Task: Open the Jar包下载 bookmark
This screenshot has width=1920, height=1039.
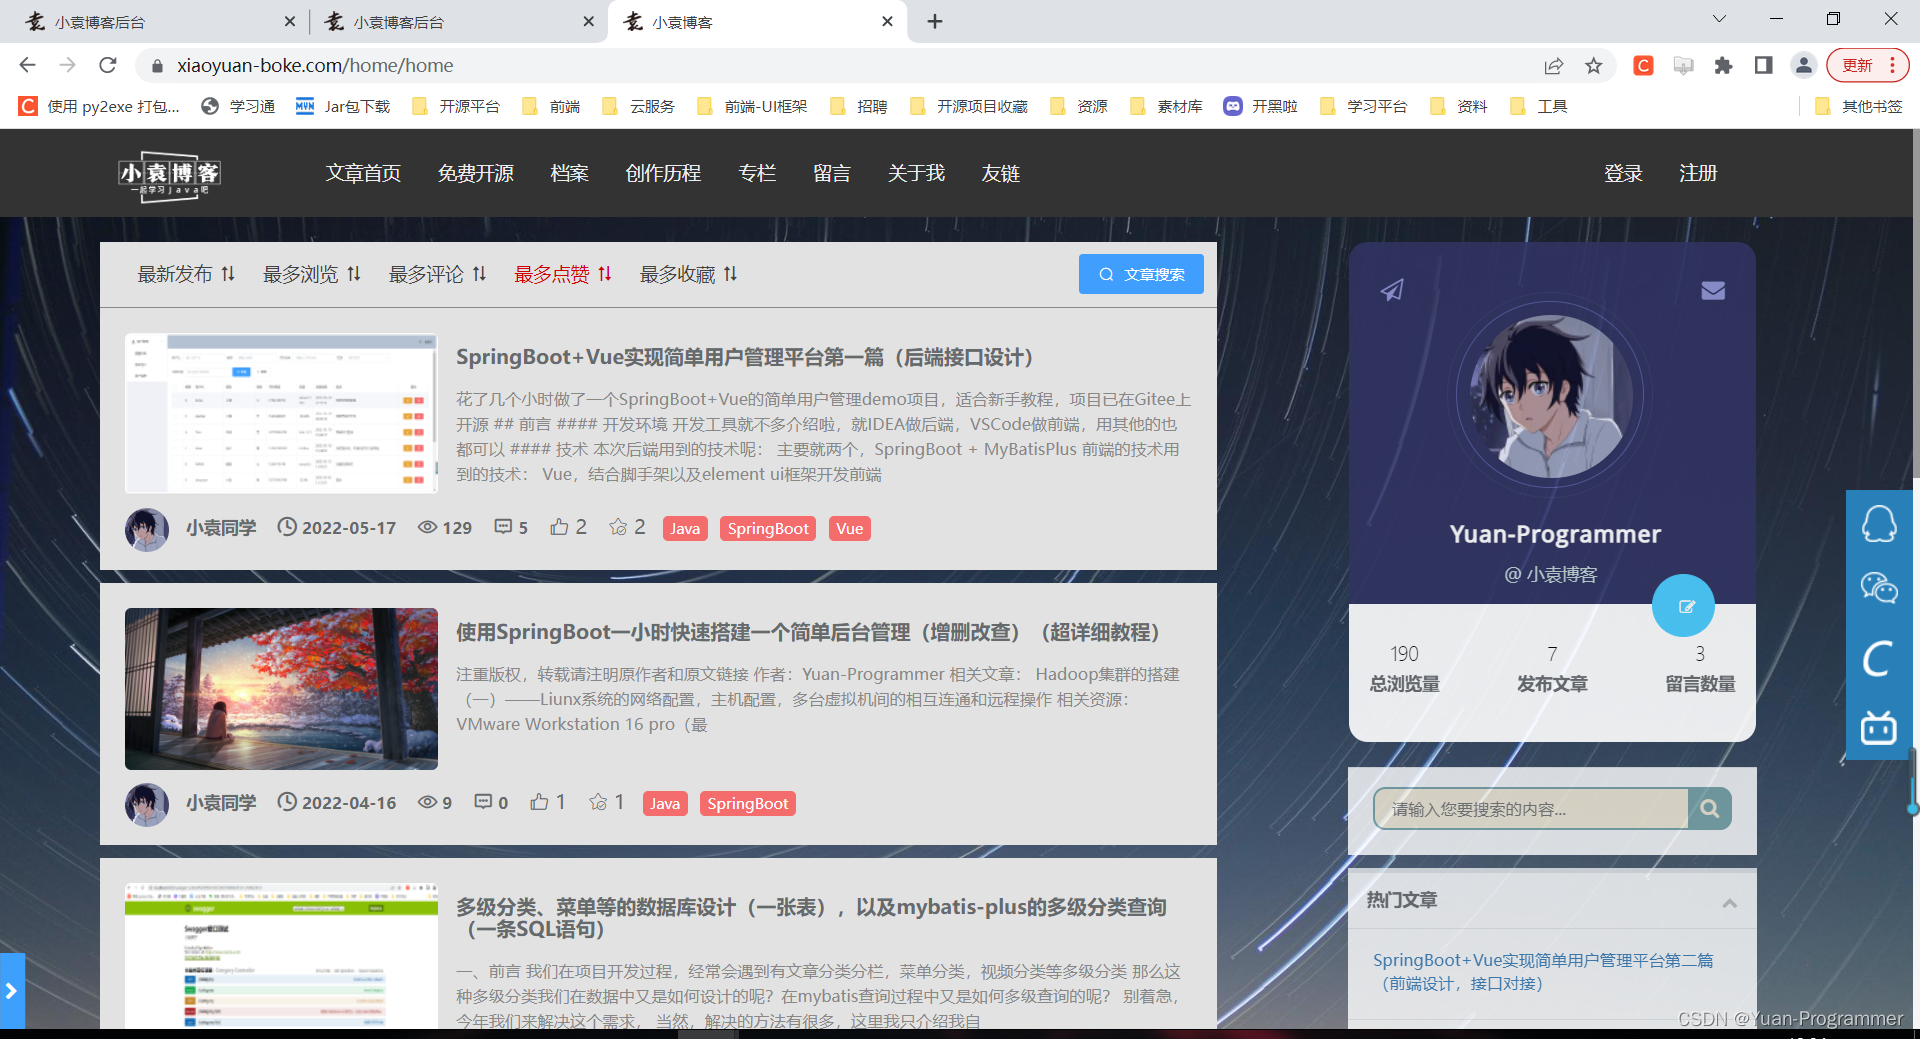Action: coord(343,106)
